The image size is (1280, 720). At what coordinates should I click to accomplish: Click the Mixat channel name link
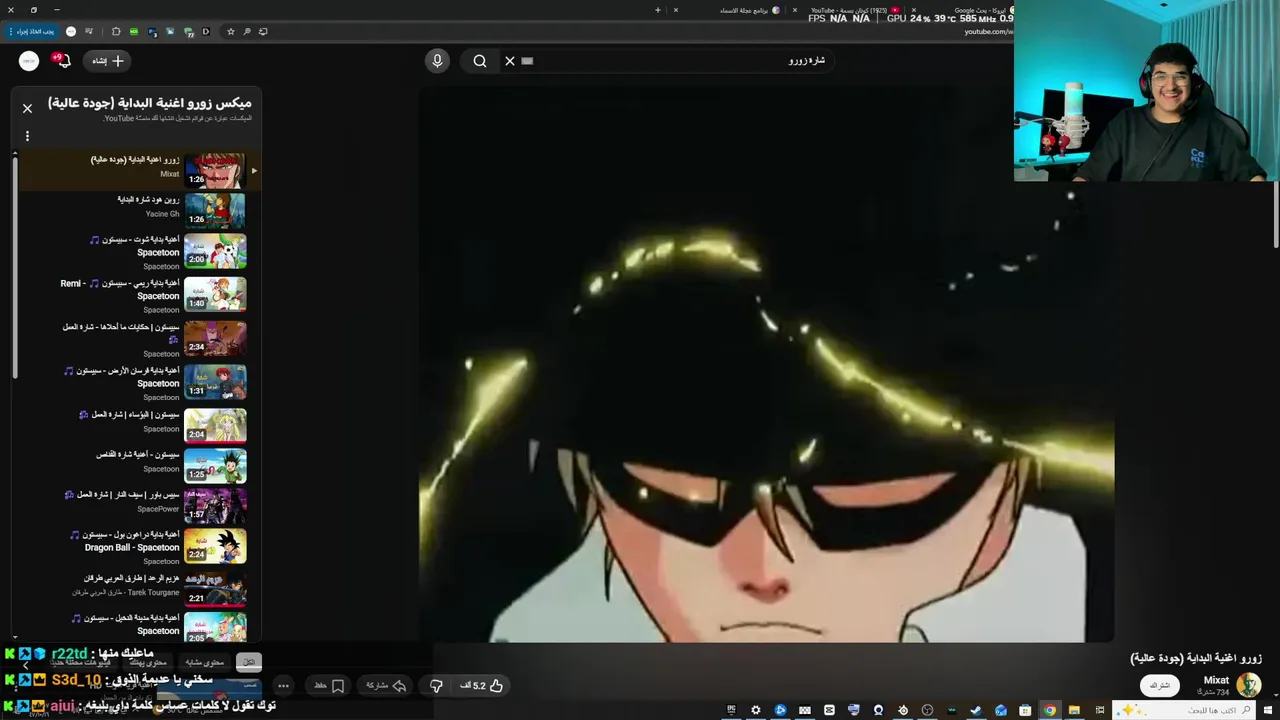1216,680
